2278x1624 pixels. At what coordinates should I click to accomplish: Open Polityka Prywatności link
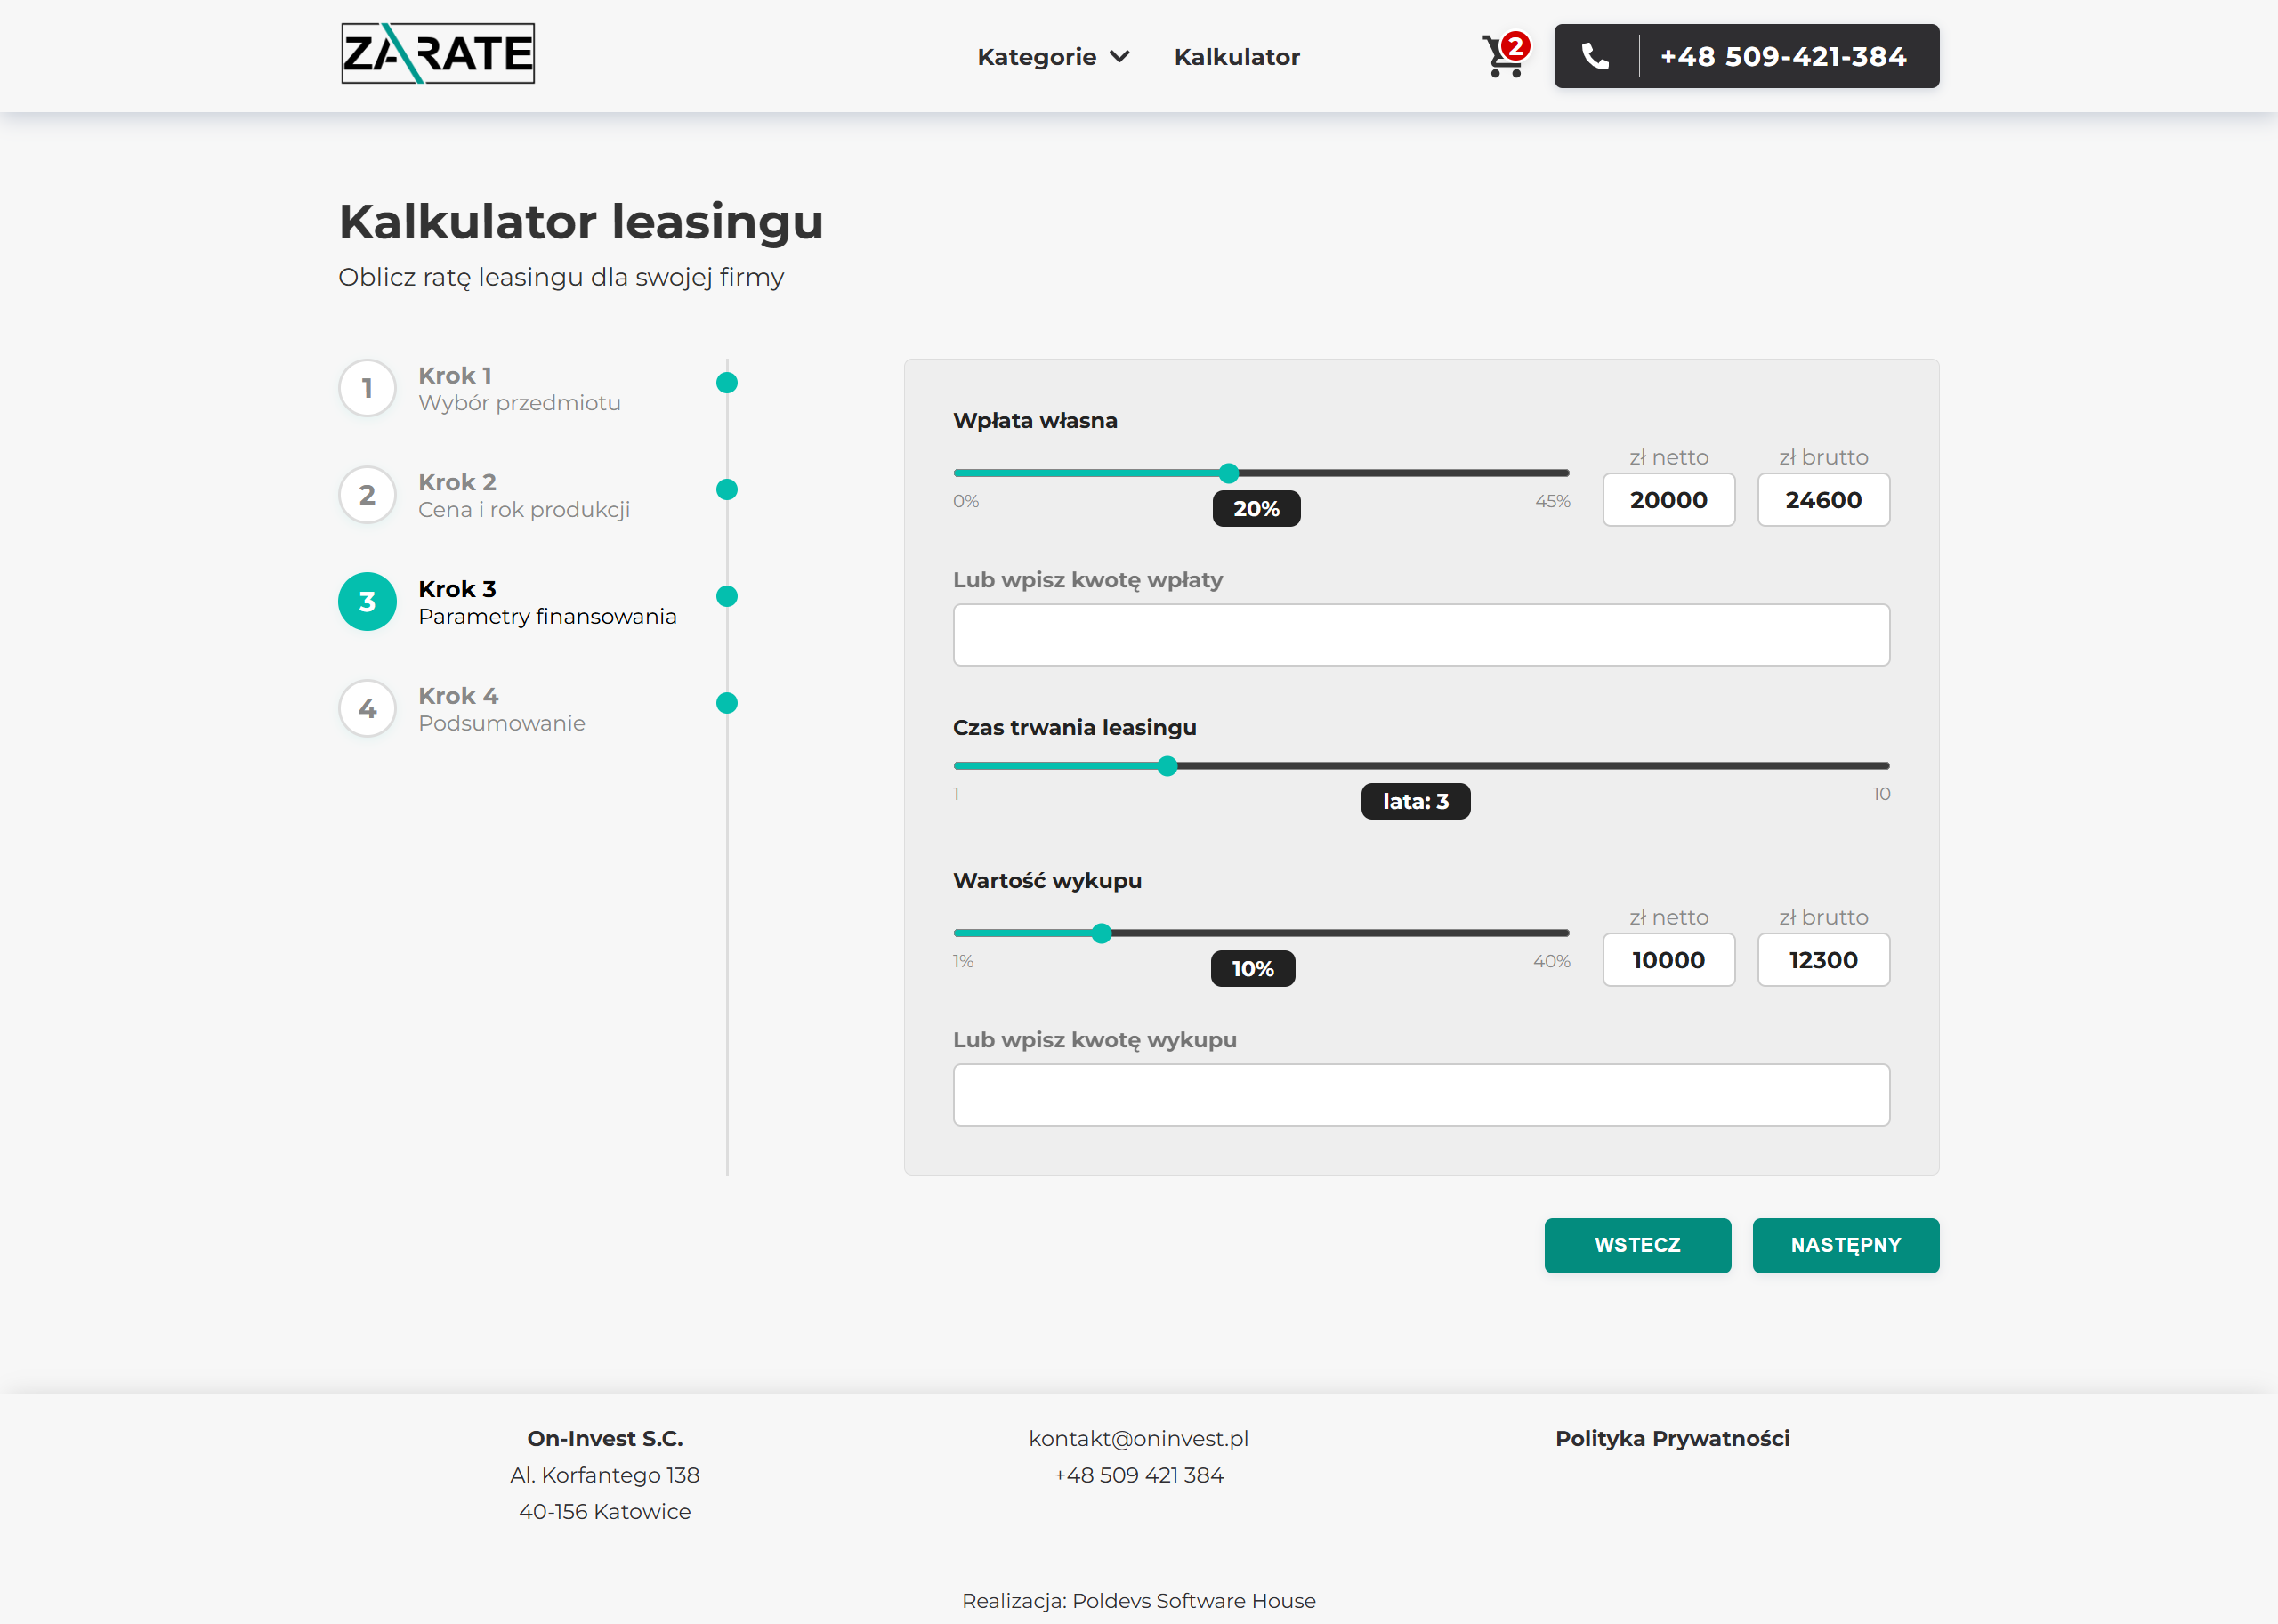[1671, 1438]
